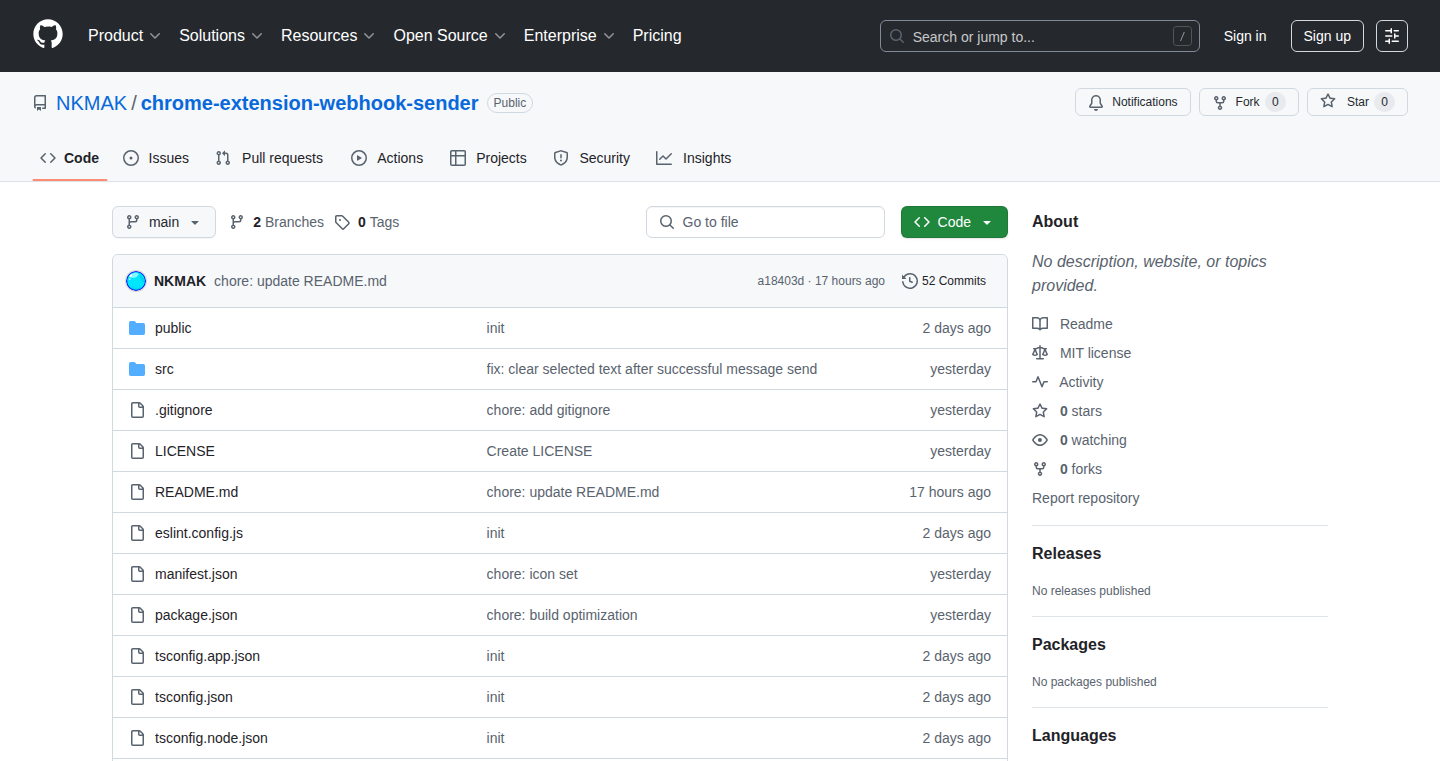Open the accessibility settings icon in header
1440x761 pixels.
tap(1391, 36)
